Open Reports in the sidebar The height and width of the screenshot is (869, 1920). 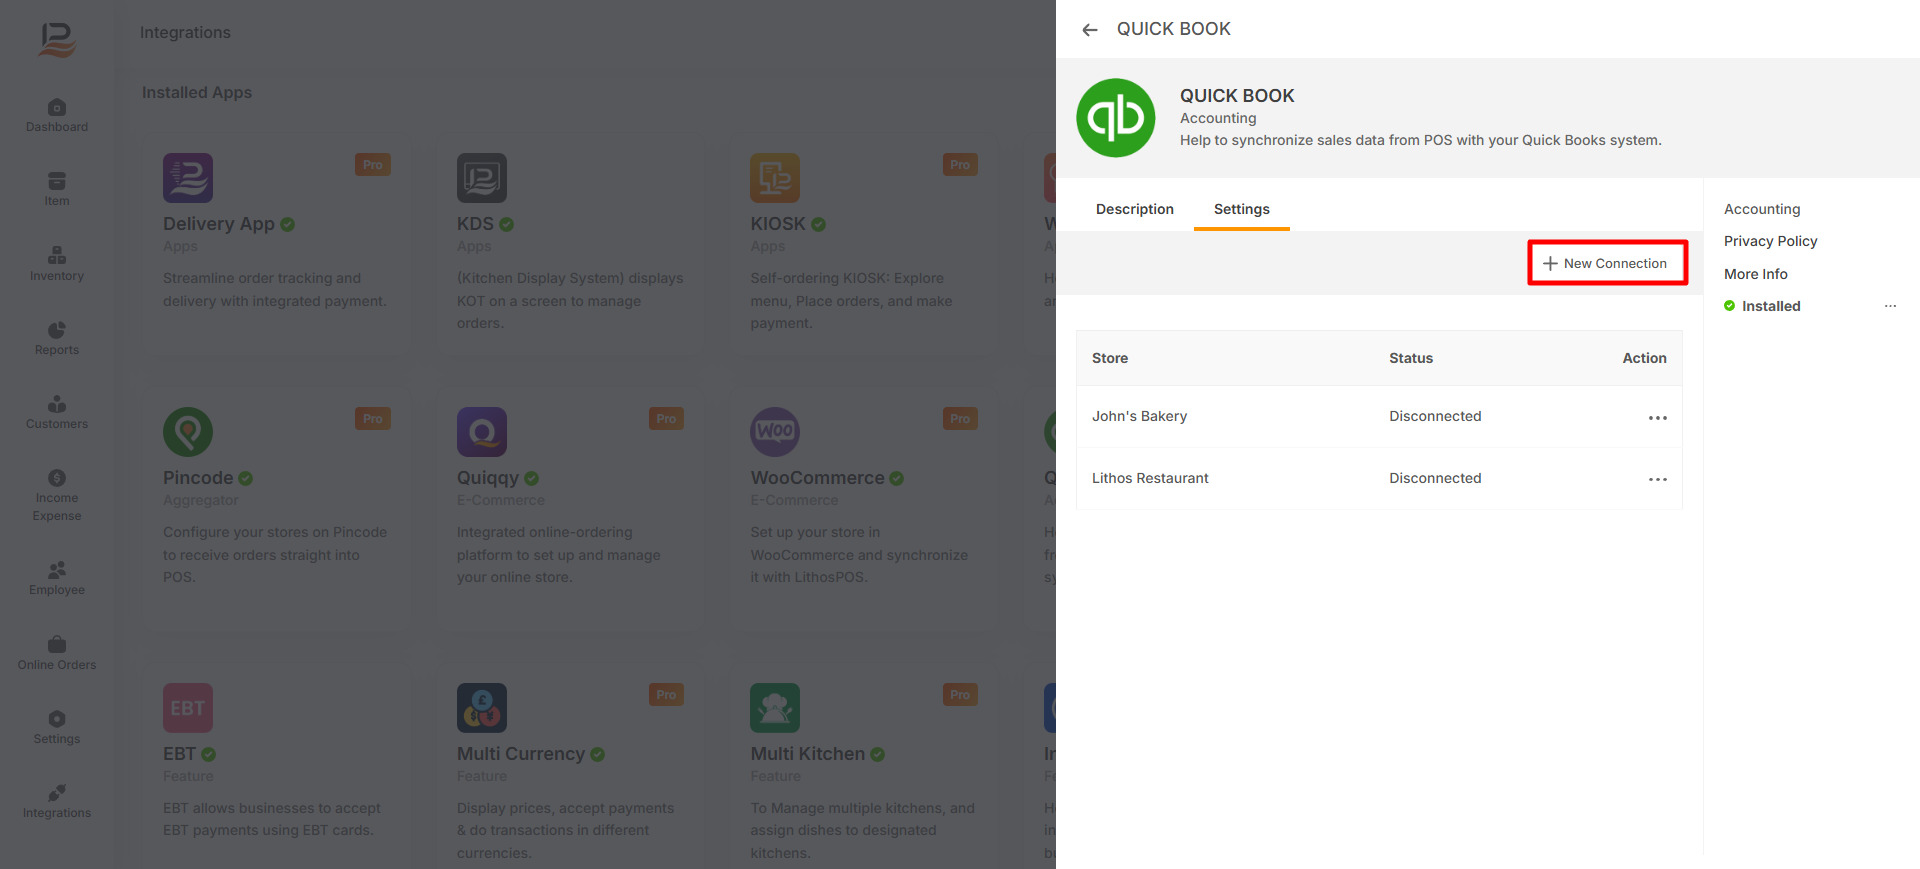(57, 338)
